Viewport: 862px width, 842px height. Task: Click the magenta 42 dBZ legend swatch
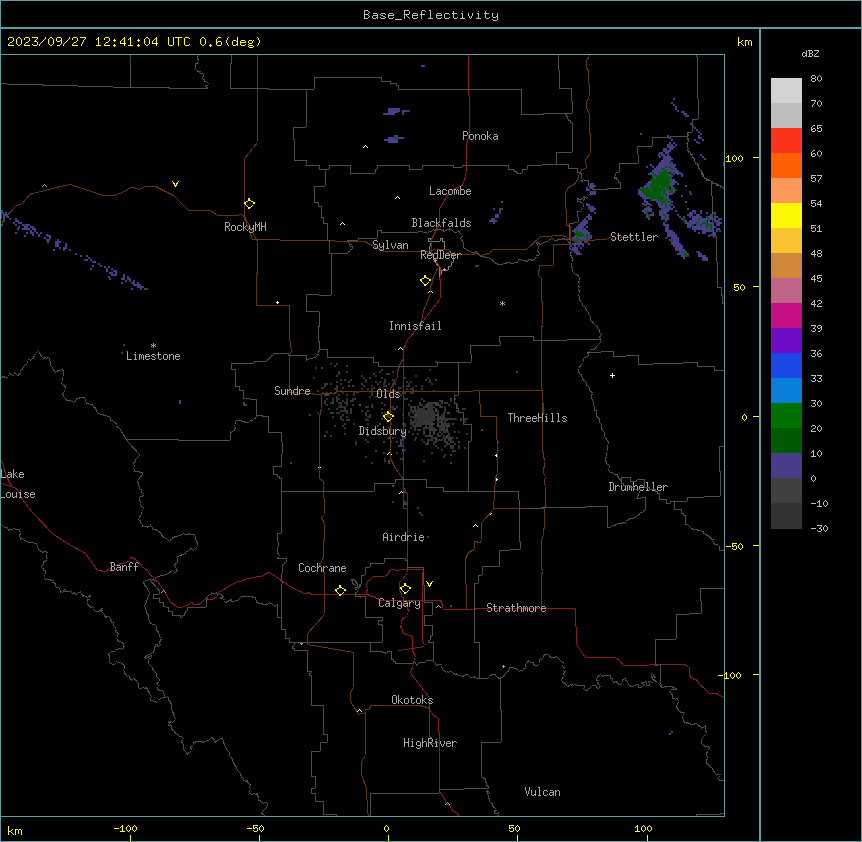[786, 315]
